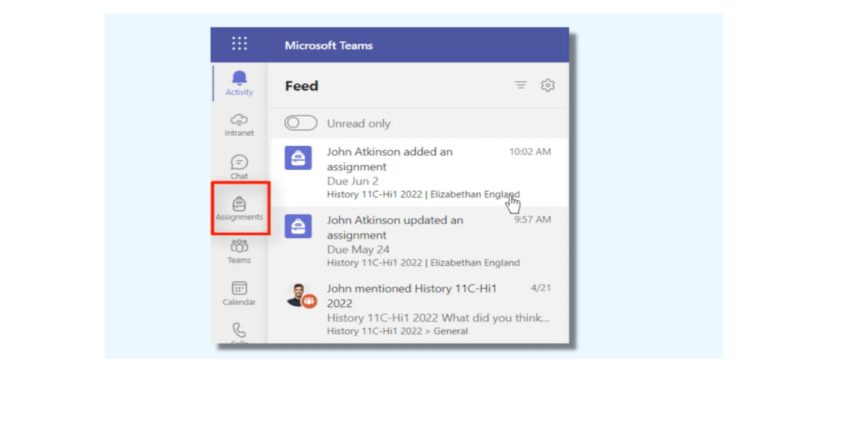Open the app launcher grid icon
Viewport: 850px width, 425px height.
(239, 43)
